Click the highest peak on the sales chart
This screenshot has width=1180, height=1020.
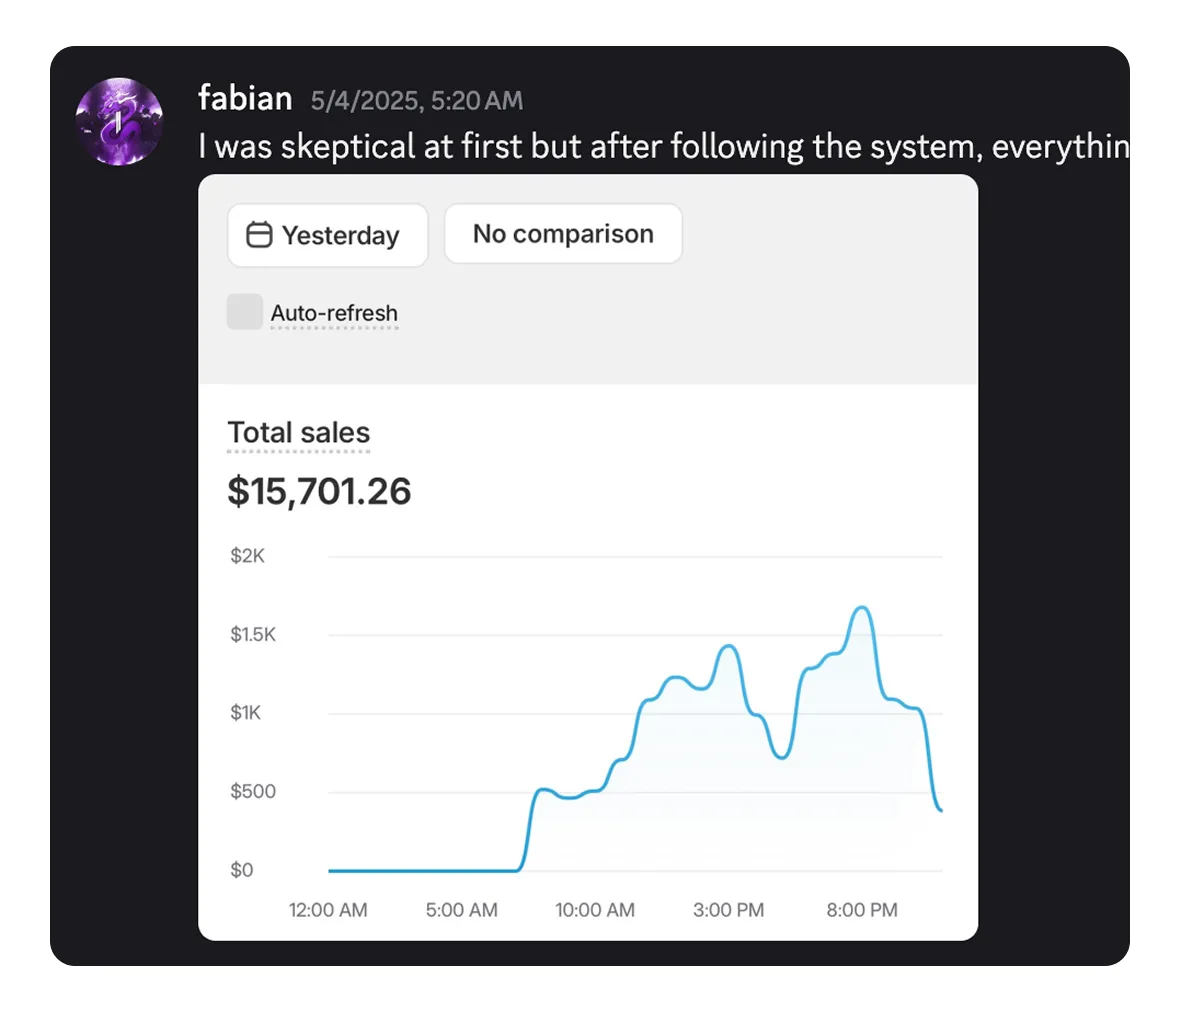coord(862,607)
